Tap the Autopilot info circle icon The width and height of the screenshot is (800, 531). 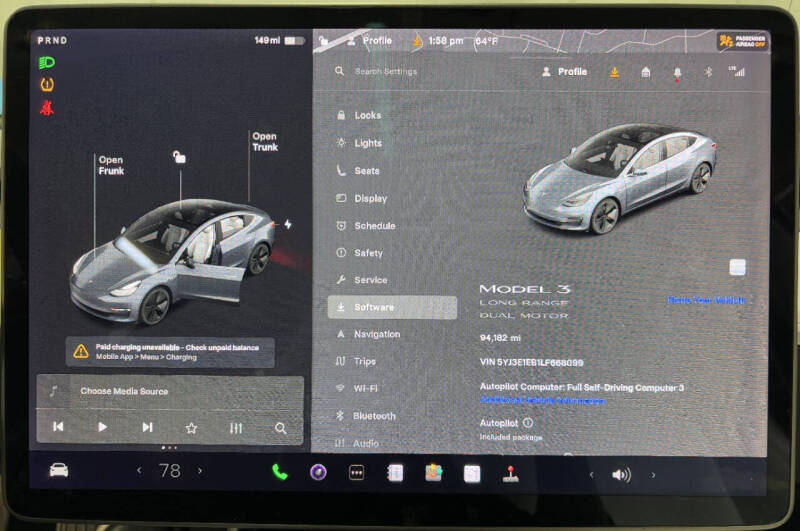point(528,423)
